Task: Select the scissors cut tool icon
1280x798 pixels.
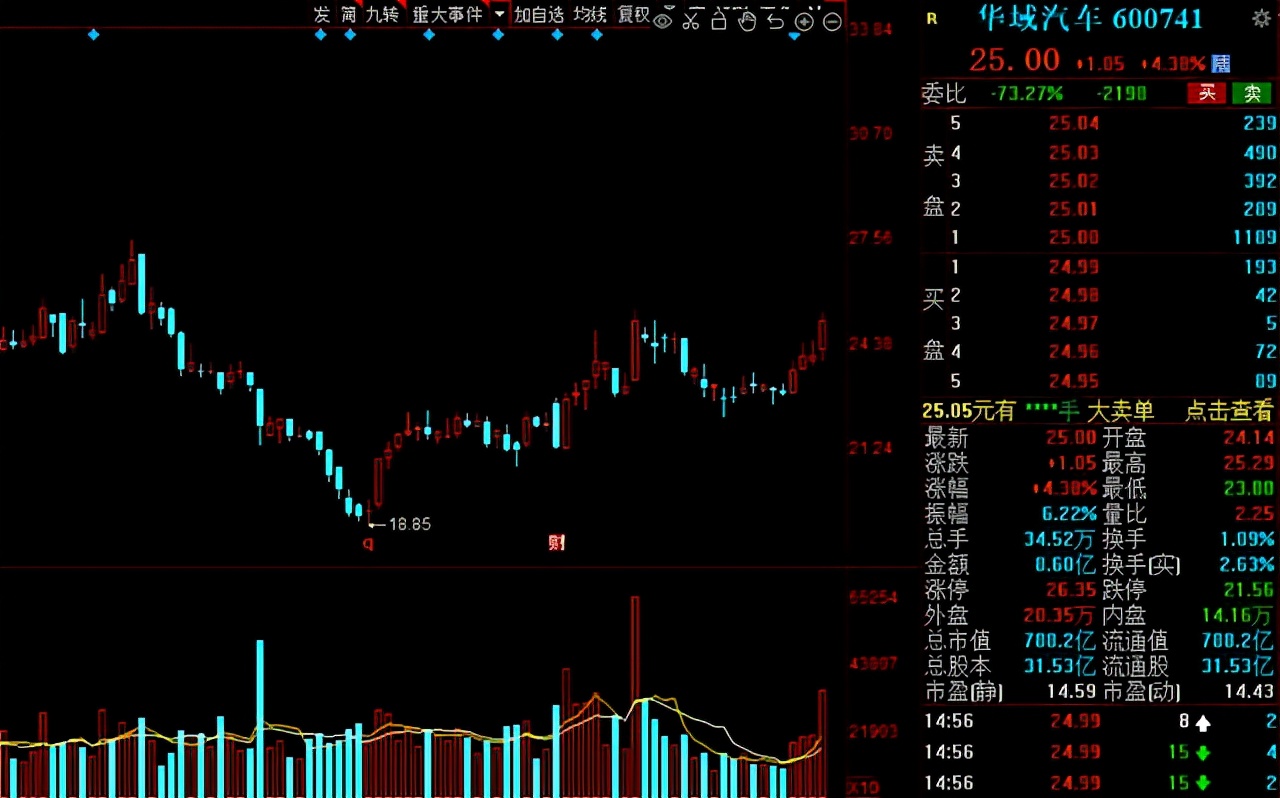Action: click(691, 20)
